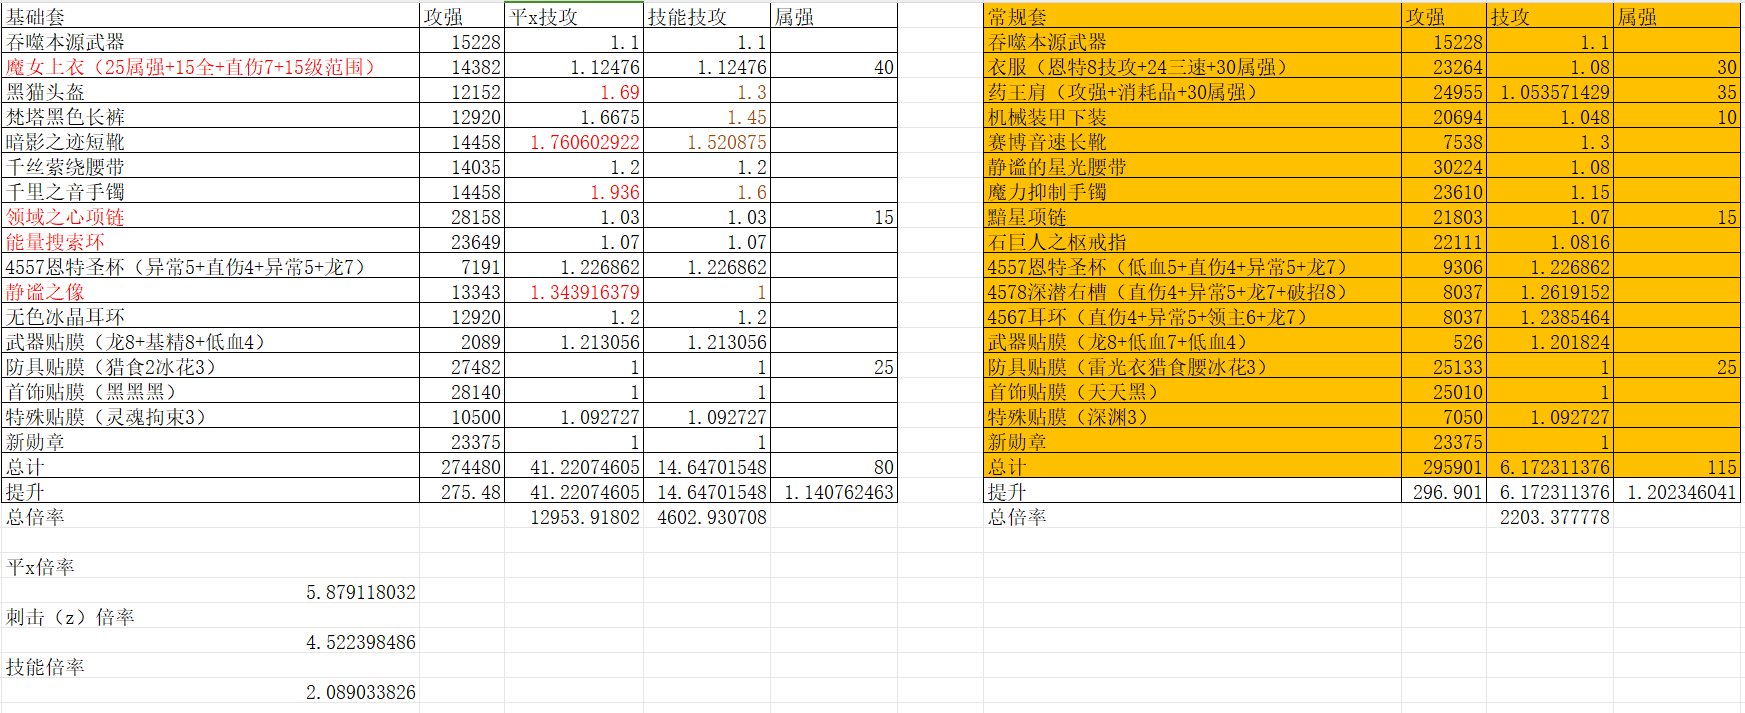Click the value 1.2619152 cell

[x=1549, y=292]
